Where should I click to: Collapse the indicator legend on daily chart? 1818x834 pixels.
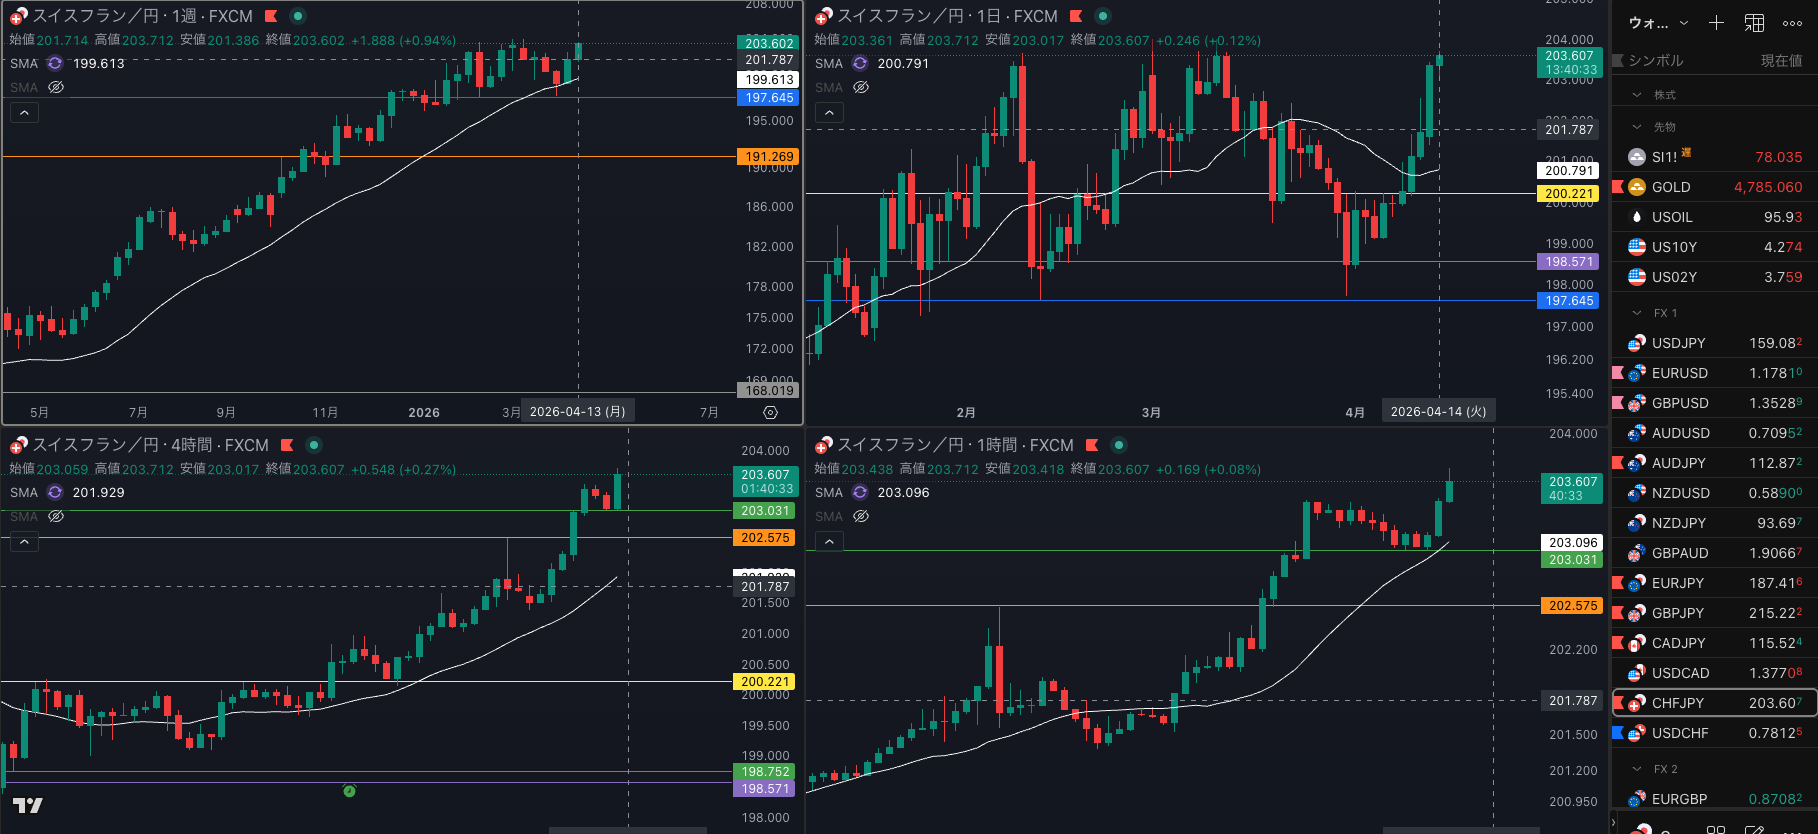[x=829, y=113]
